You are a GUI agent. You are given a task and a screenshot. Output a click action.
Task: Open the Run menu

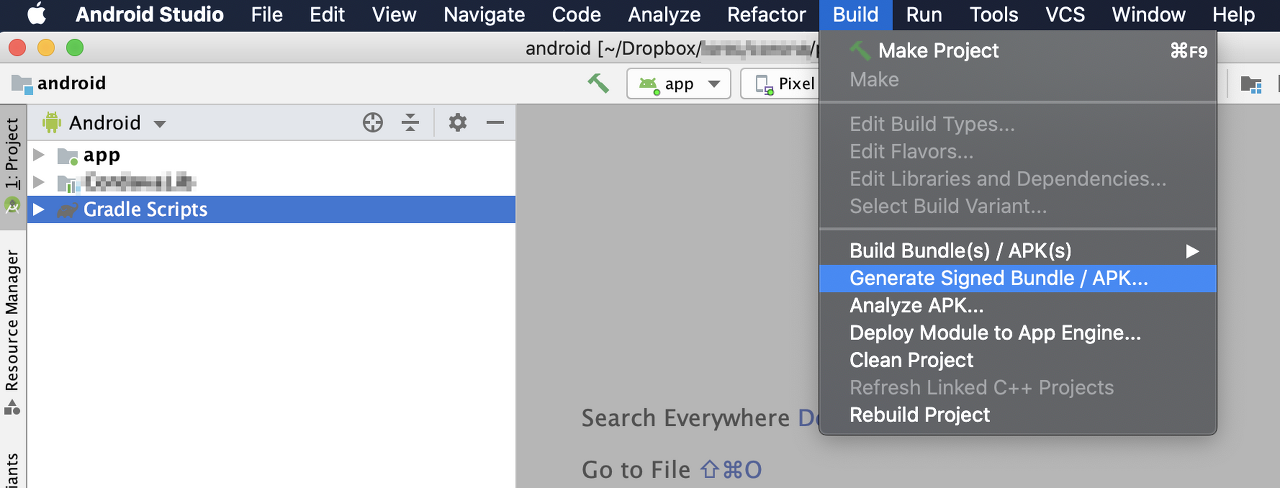(x=924, y=14)
